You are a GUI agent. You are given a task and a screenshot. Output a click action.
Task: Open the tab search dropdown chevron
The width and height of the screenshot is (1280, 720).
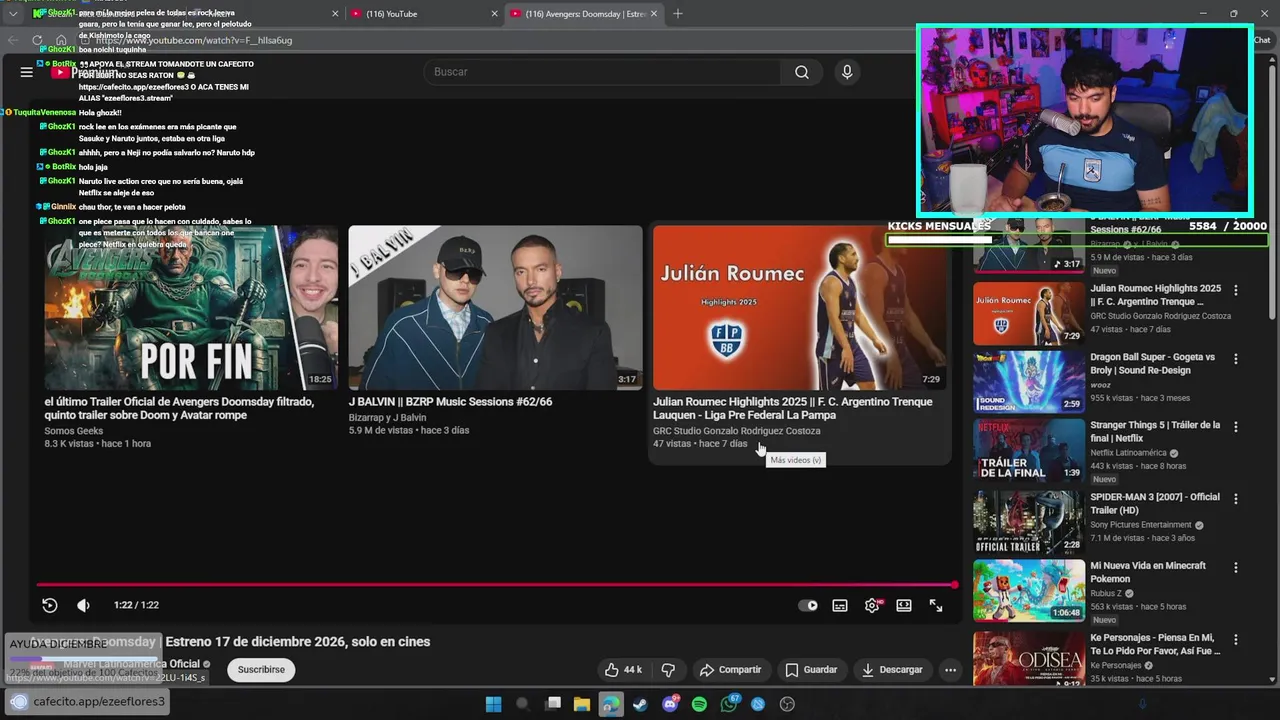click(x=13, y=14)
